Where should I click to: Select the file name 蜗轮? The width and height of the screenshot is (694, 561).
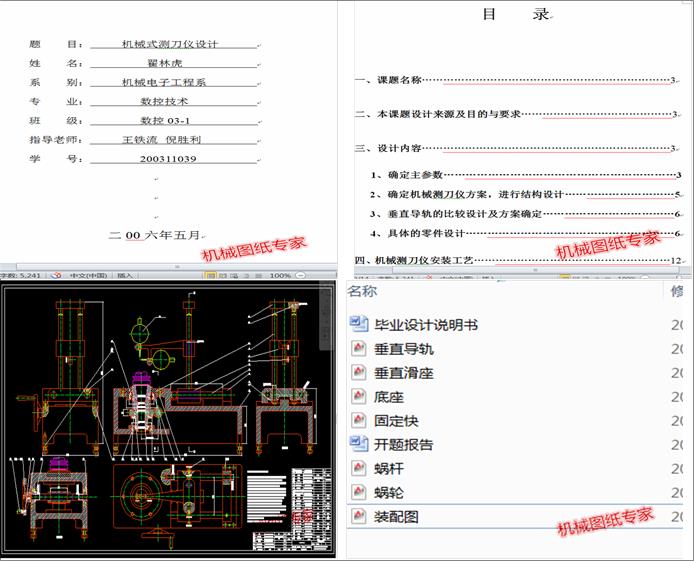click(x=389, y=492)
